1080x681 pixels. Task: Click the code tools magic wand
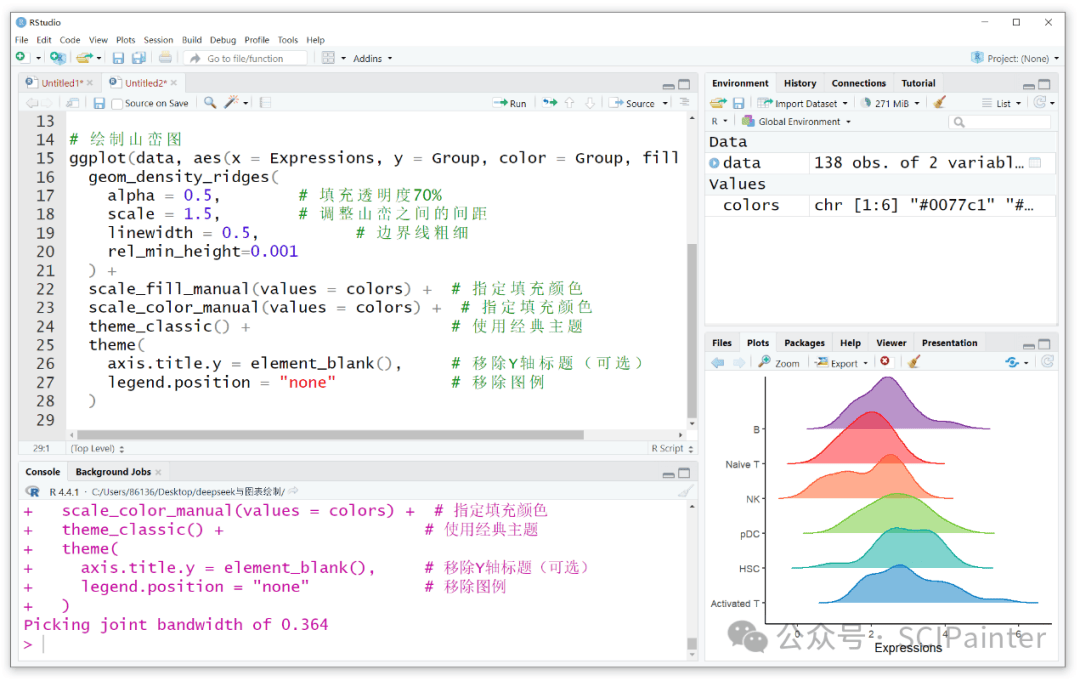[x=231, y=103]
